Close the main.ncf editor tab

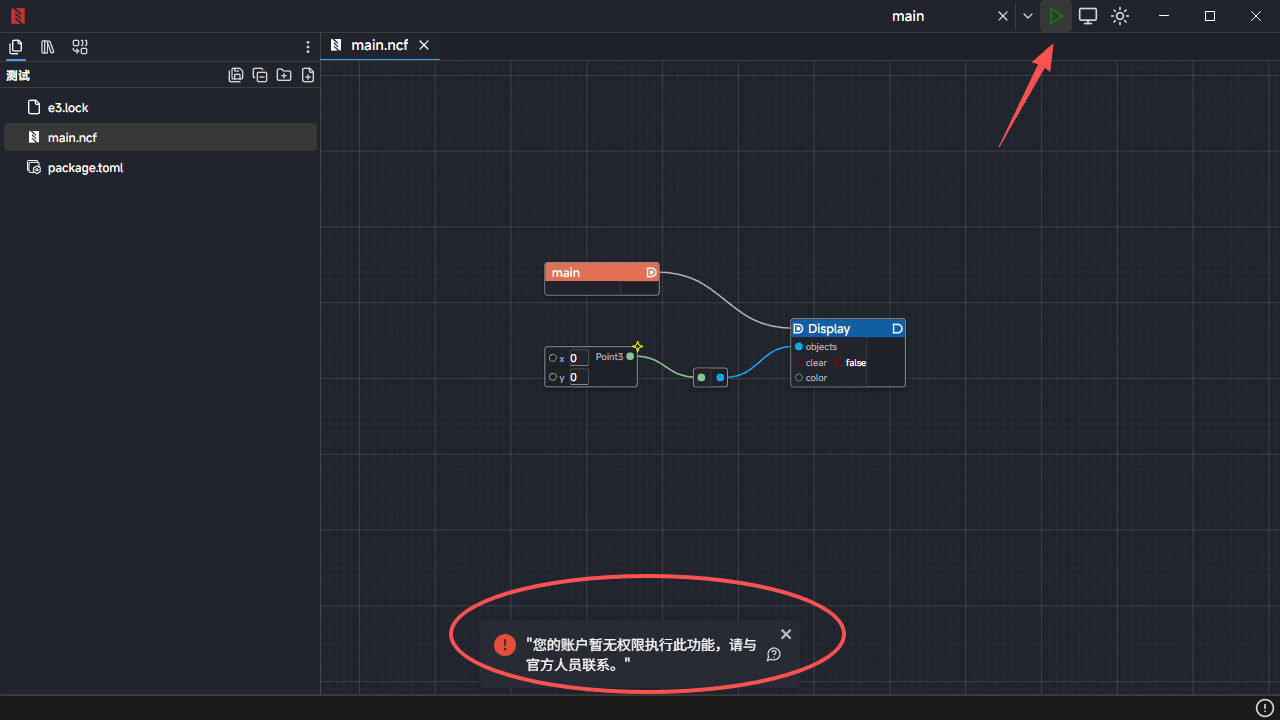[x=424, y=45]
